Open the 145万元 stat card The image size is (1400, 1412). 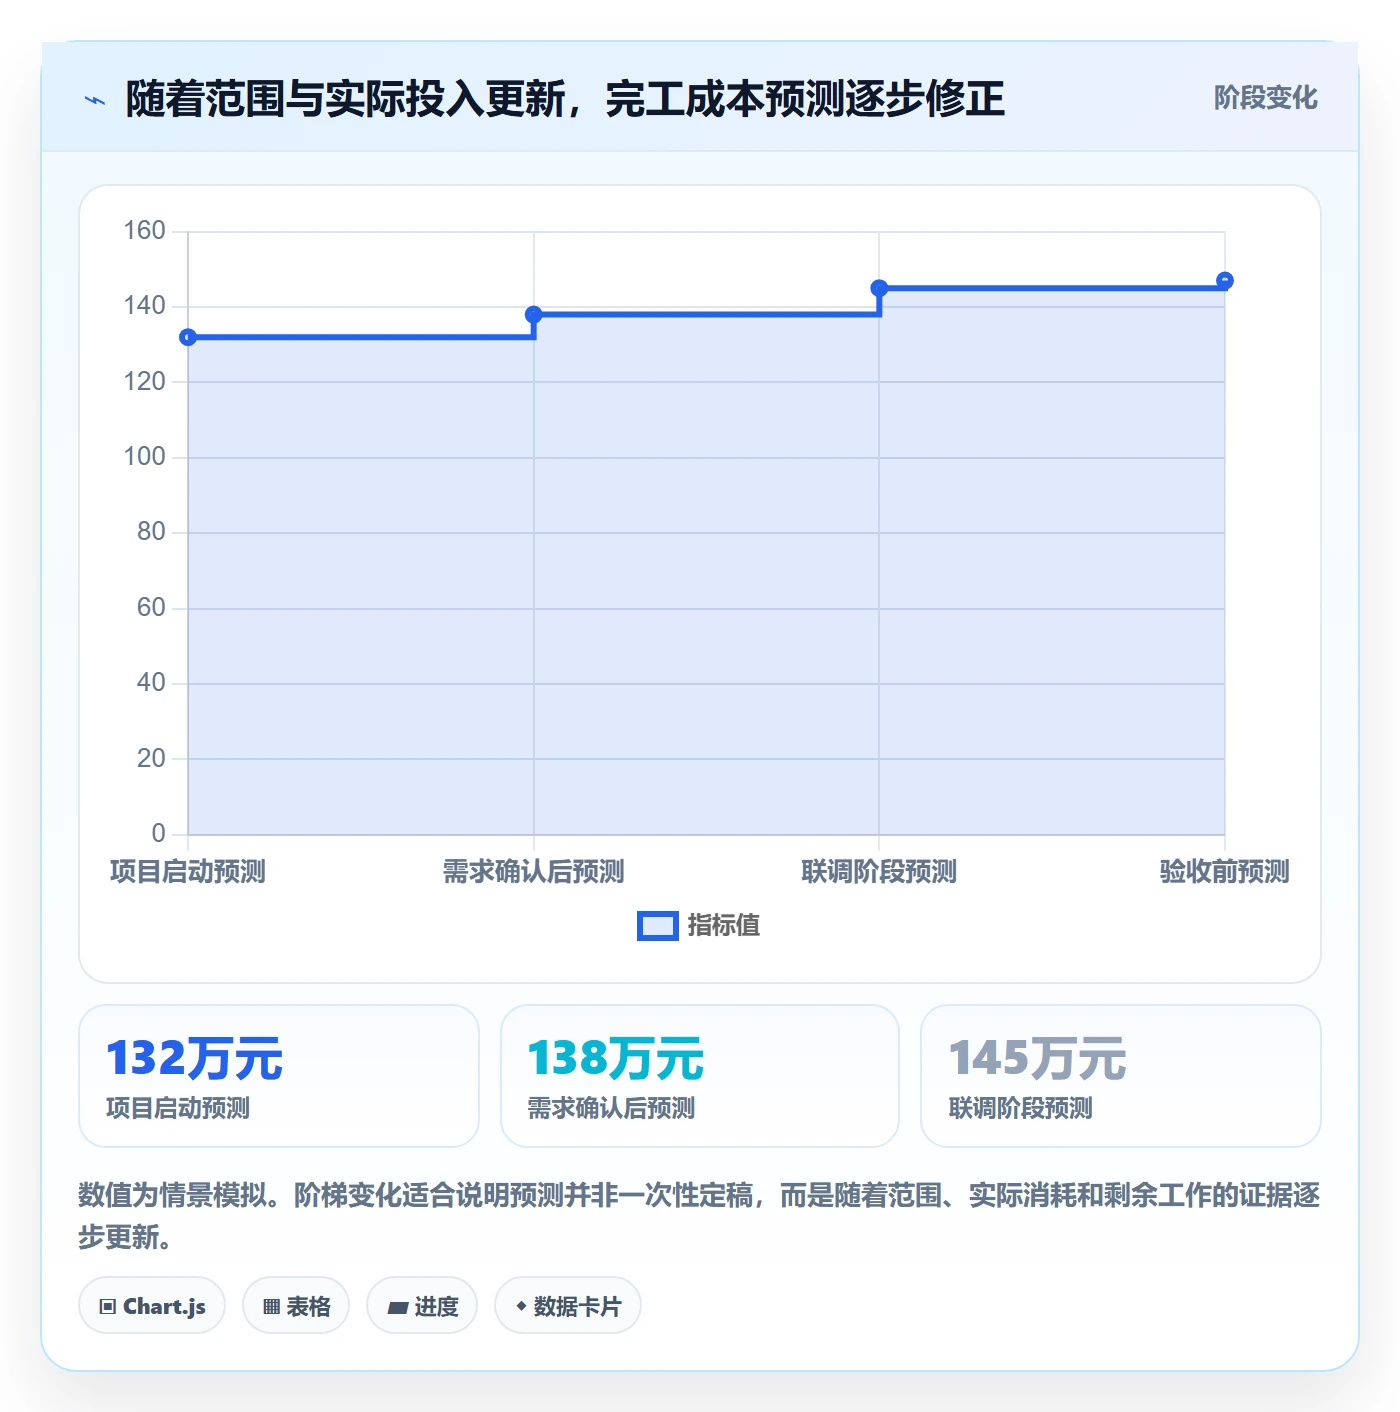[1121, 1076]
